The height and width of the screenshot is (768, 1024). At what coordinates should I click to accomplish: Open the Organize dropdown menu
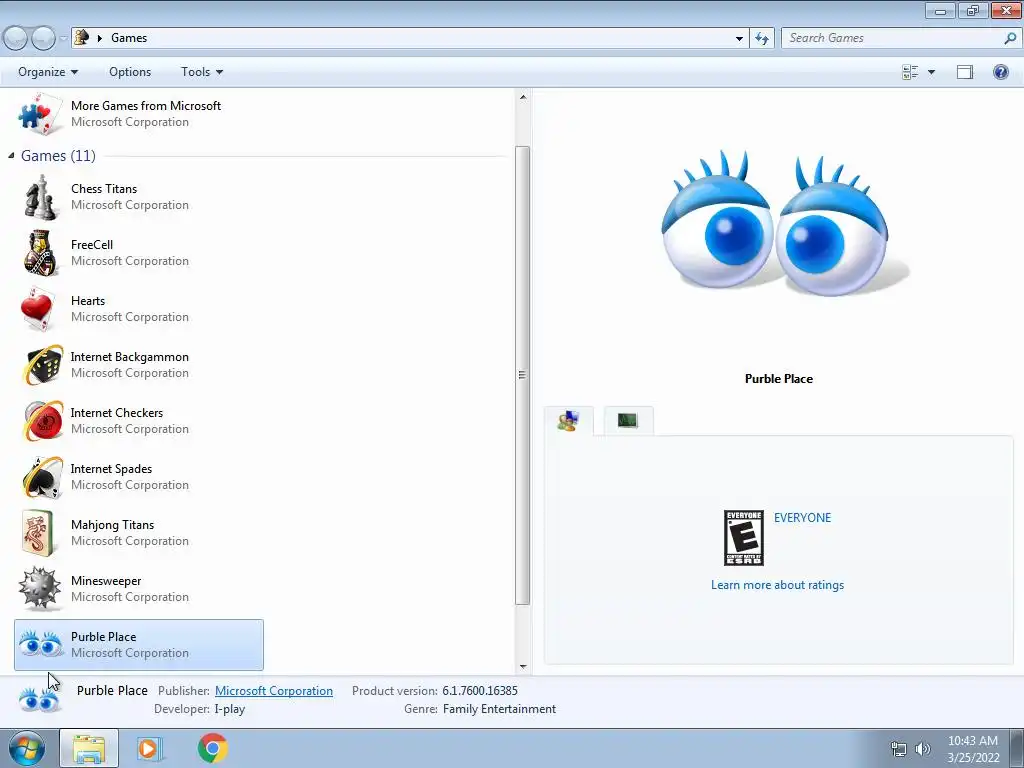pyautogui.click(x=48, y=72)
